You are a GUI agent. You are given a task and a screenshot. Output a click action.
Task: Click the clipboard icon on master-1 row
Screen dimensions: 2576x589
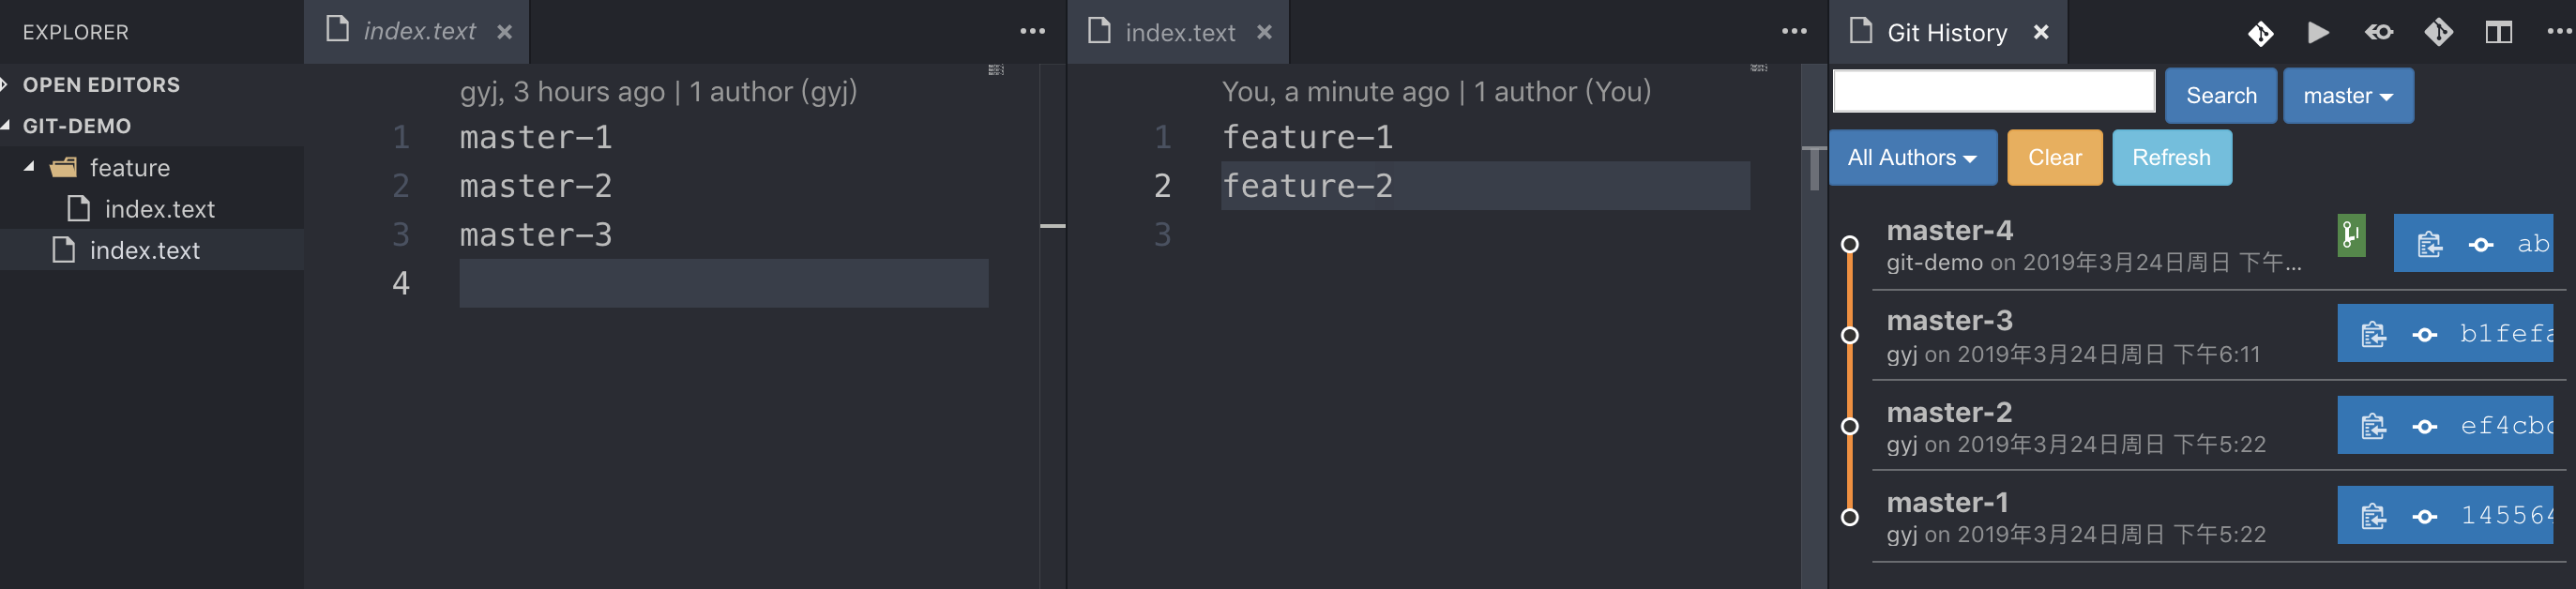pos(2373,516)
